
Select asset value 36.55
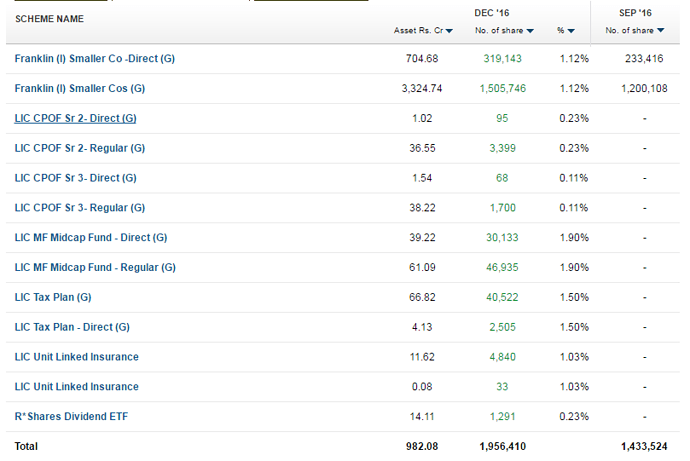click(422, 148)
